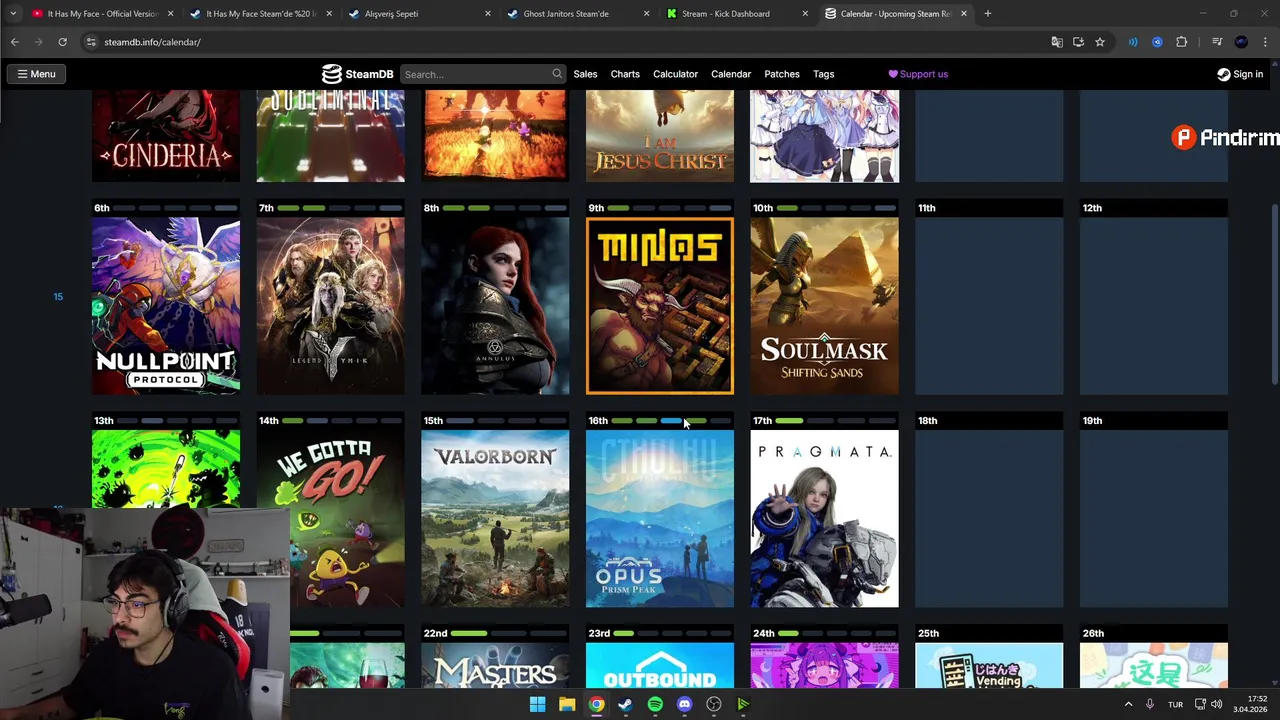Click the 9th date label

click(596, 208)
